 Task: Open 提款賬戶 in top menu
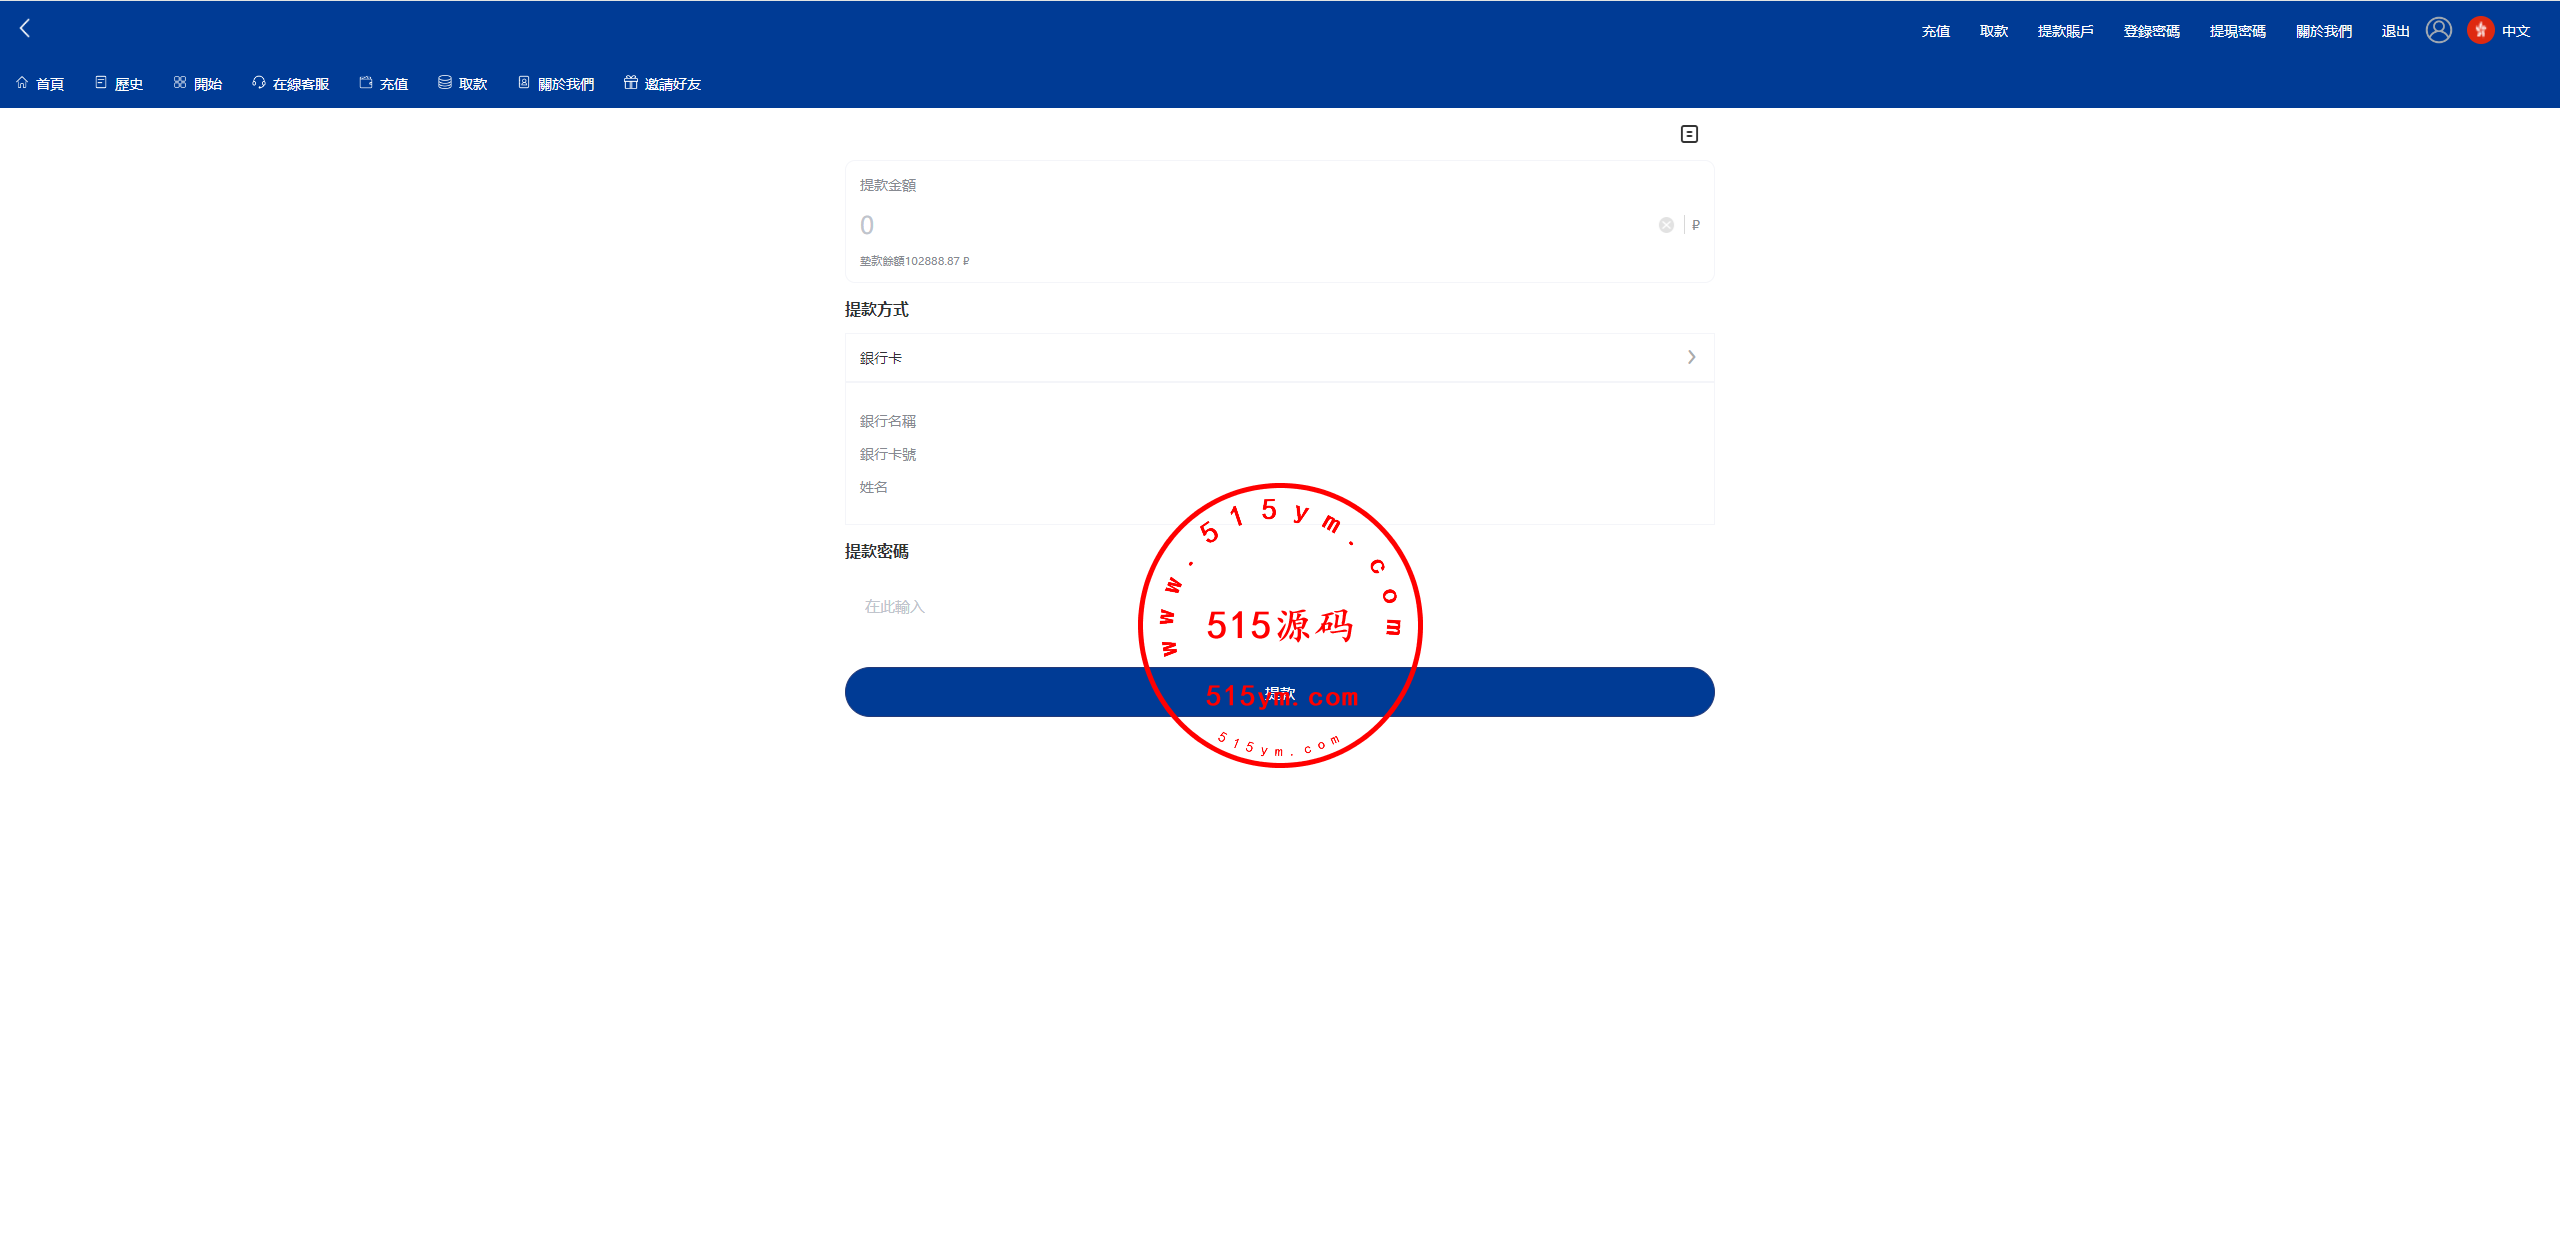(x=2065, y=31)
